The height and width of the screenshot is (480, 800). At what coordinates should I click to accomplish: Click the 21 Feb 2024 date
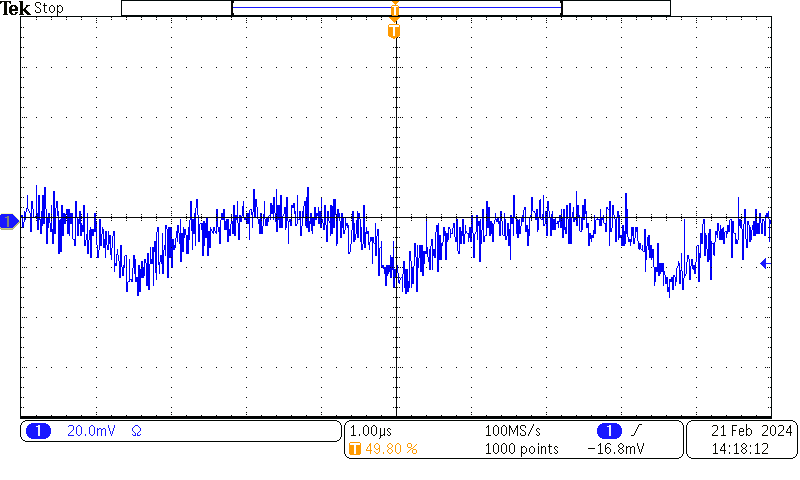752,431
